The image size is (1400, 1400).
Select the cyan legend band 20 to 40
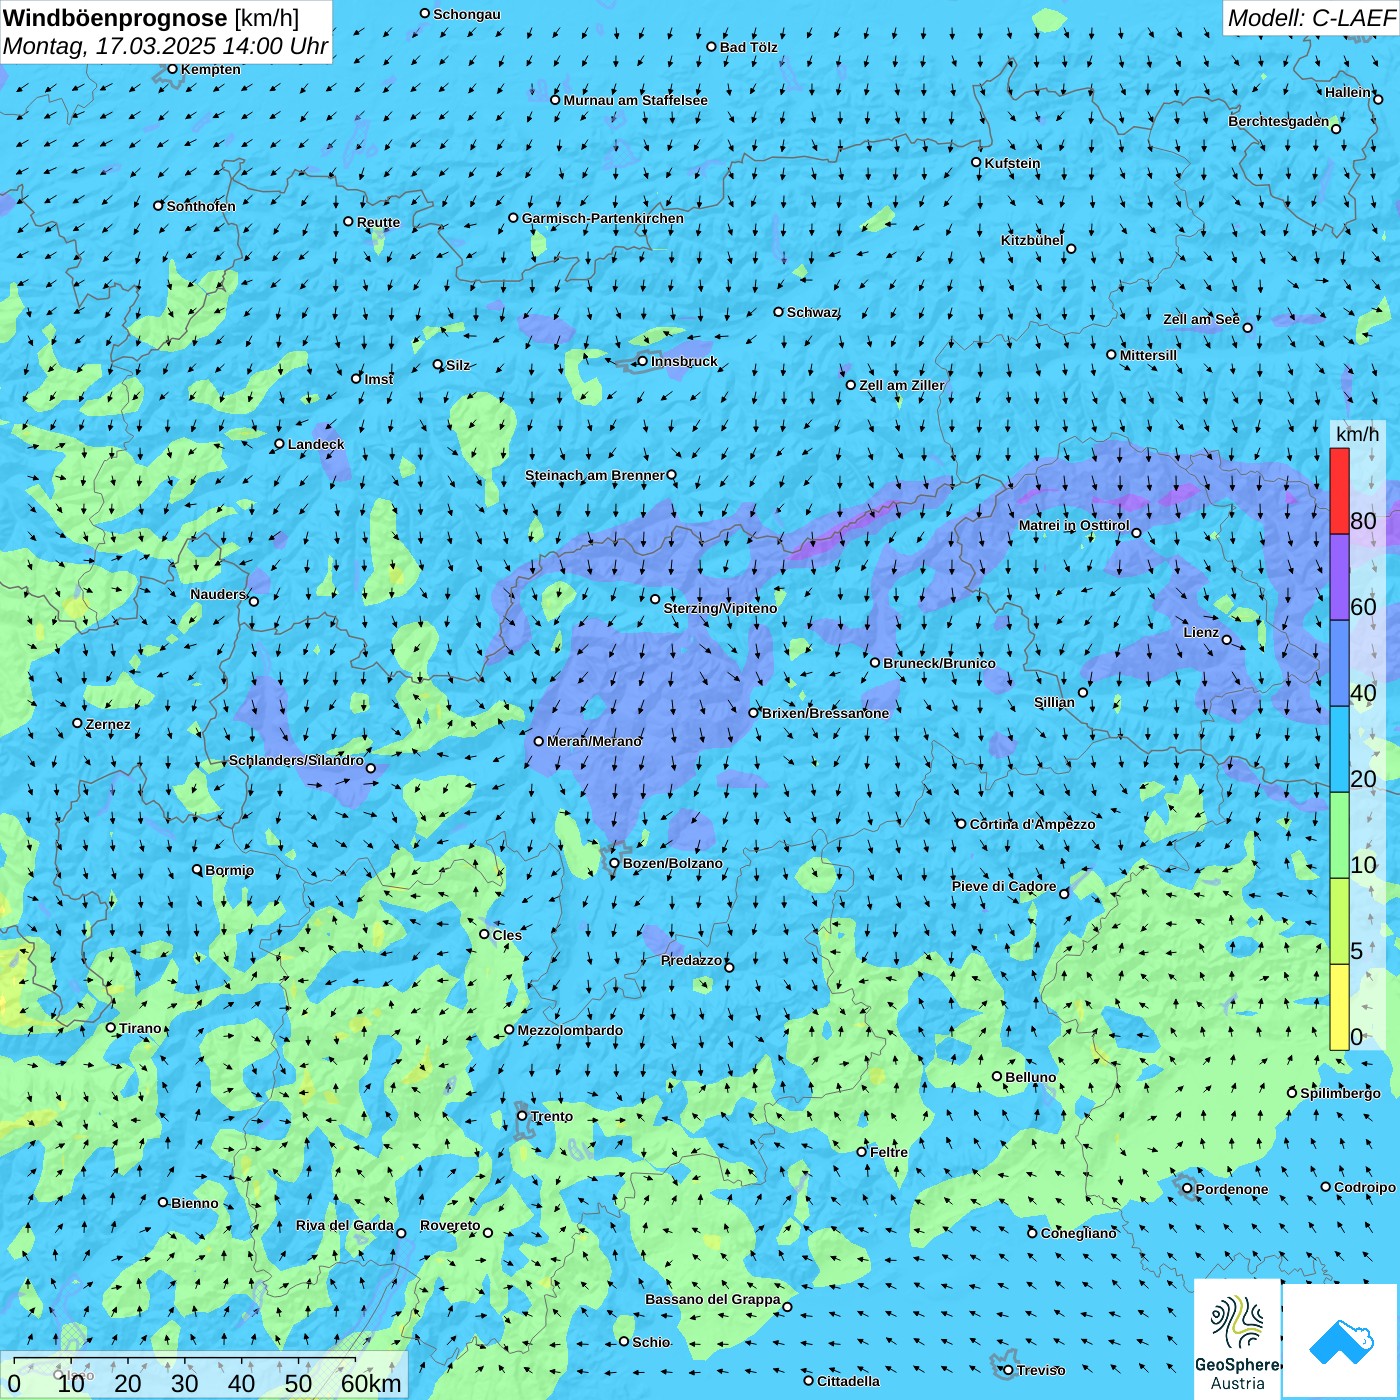(1339, 750)
